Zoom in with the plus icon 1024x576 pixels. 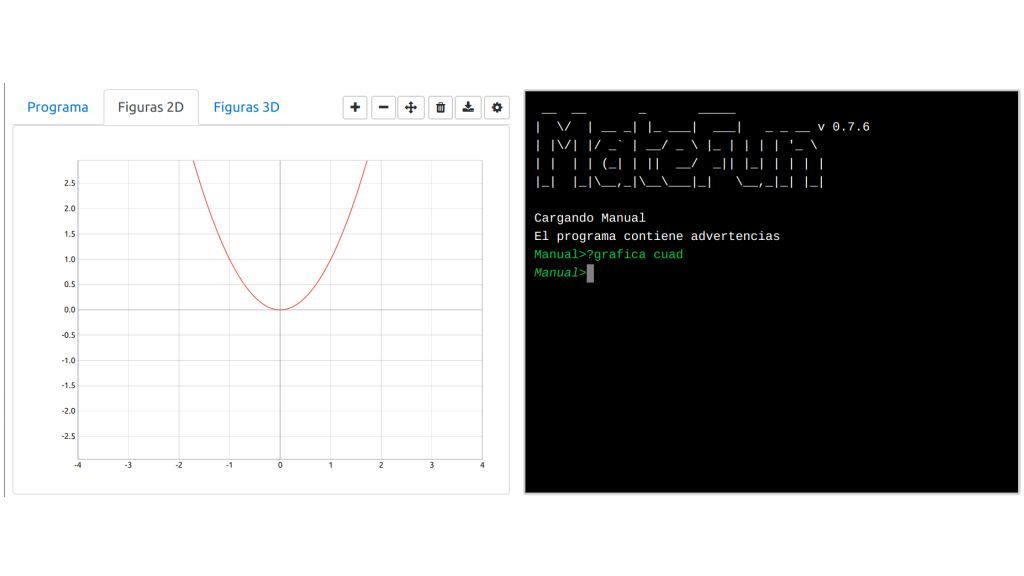pyautogui.click(x=355, y=108)
